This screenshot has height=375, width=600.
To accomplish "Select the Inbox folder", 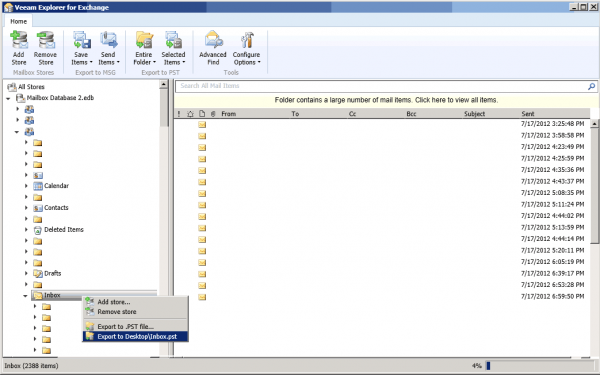I will (x=52, y=295).
